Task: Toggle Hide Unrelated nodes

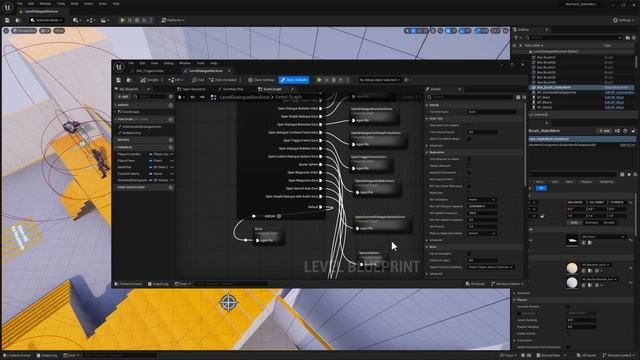Action: coord(223,80)
